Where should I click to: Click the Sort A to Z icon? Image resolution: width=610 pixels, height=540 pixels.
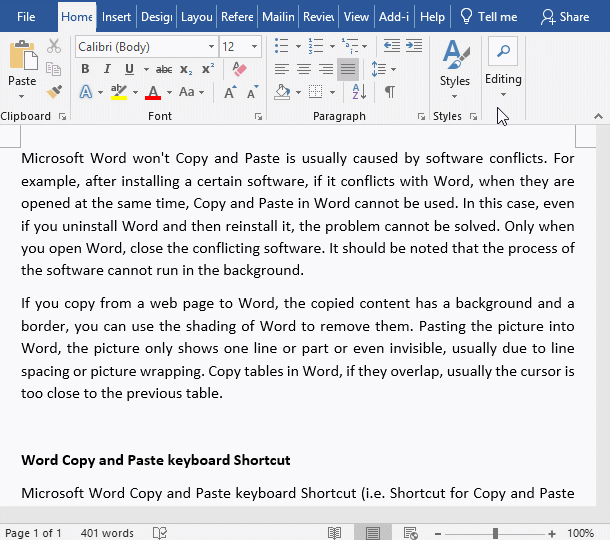tap(359, 92)
